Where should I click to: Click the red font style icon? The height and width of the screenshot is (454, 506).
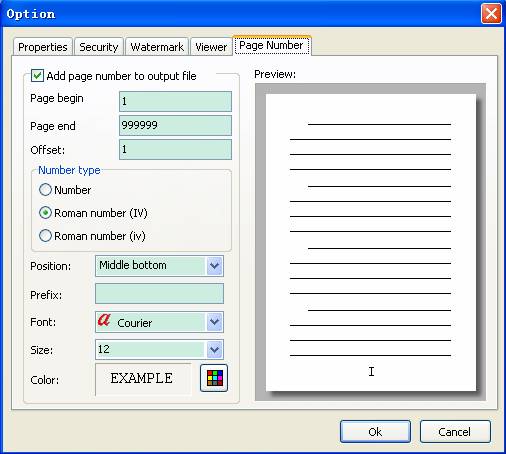pyautogui.click(x=104, y=320)
